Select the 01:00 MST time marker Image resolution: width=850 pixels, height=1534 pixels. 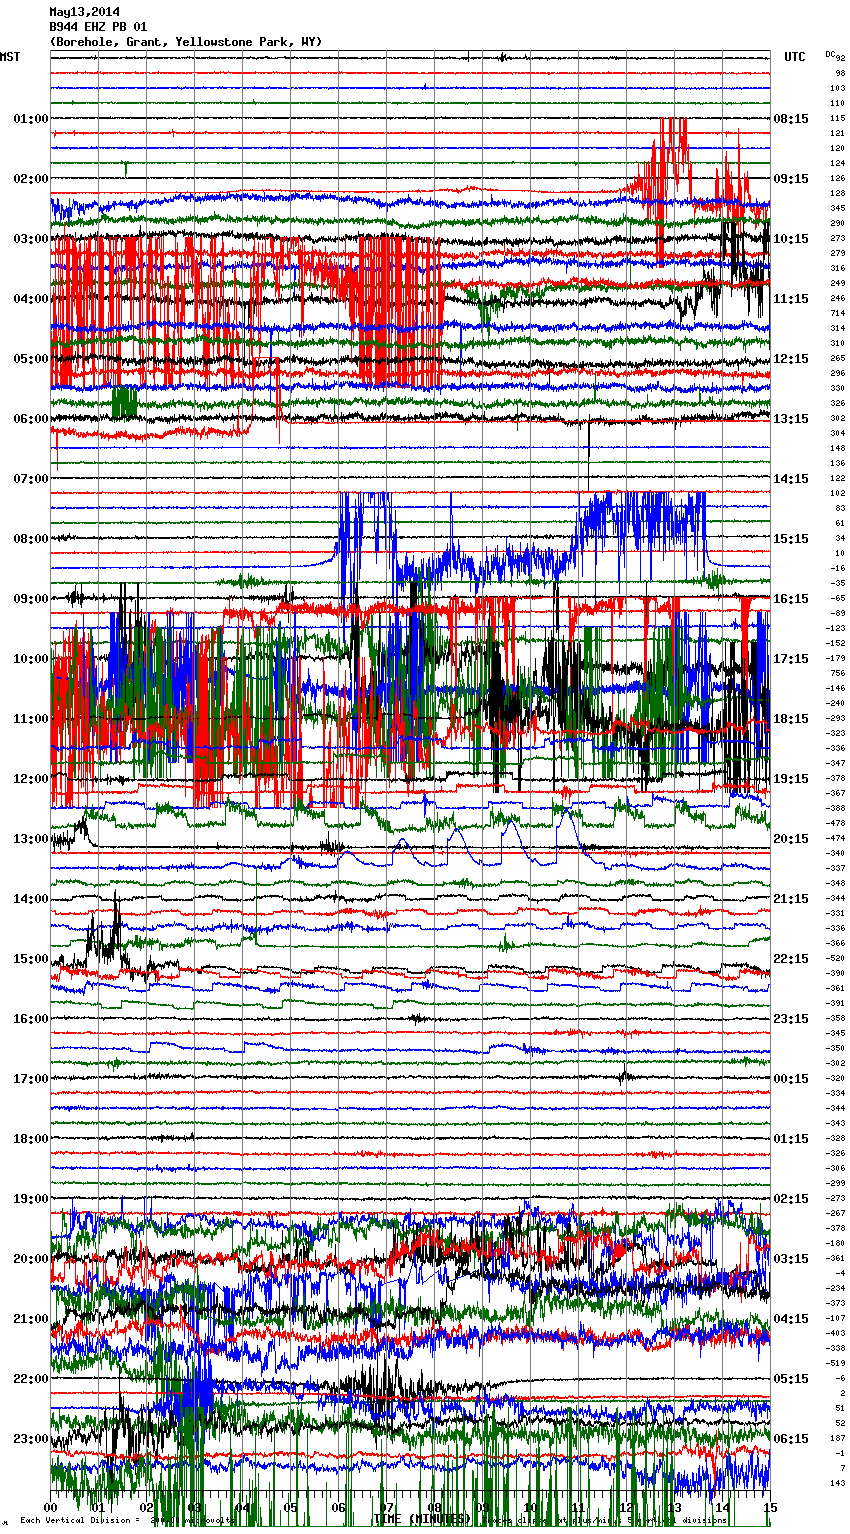(31, 119)
